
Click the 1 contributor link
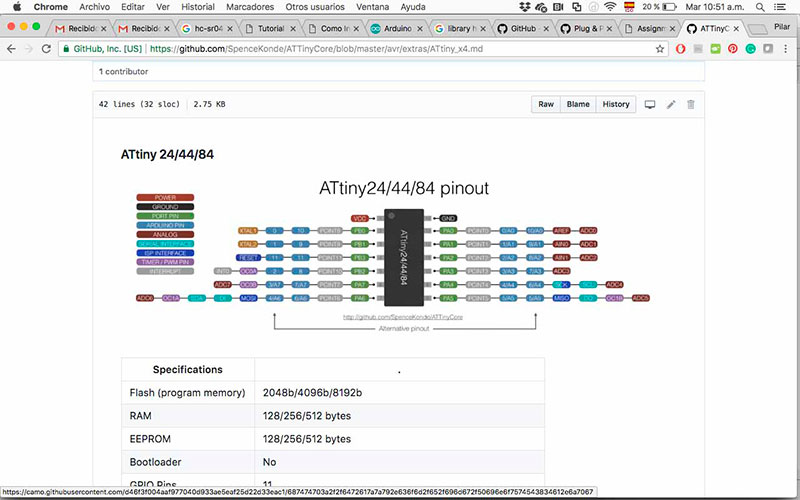[123, 71]
